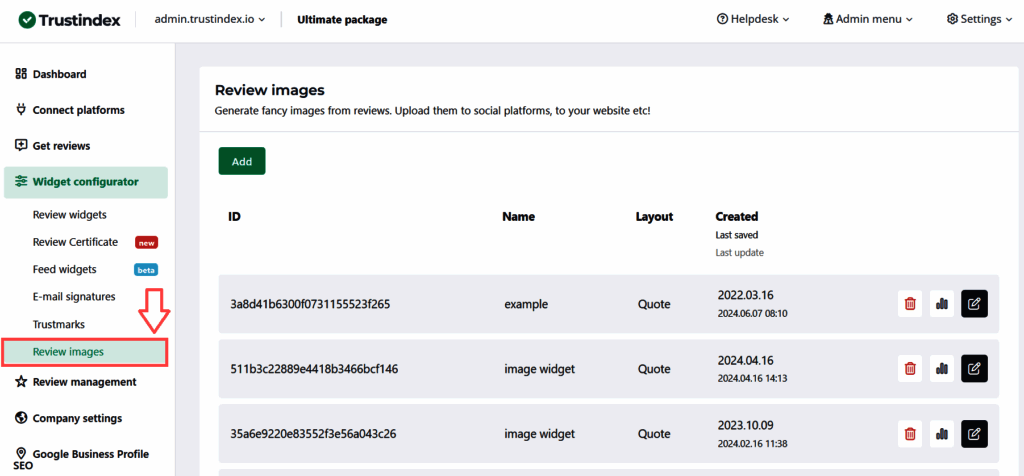View stats for image widget created 2023.10.09

tap(941, 433)
